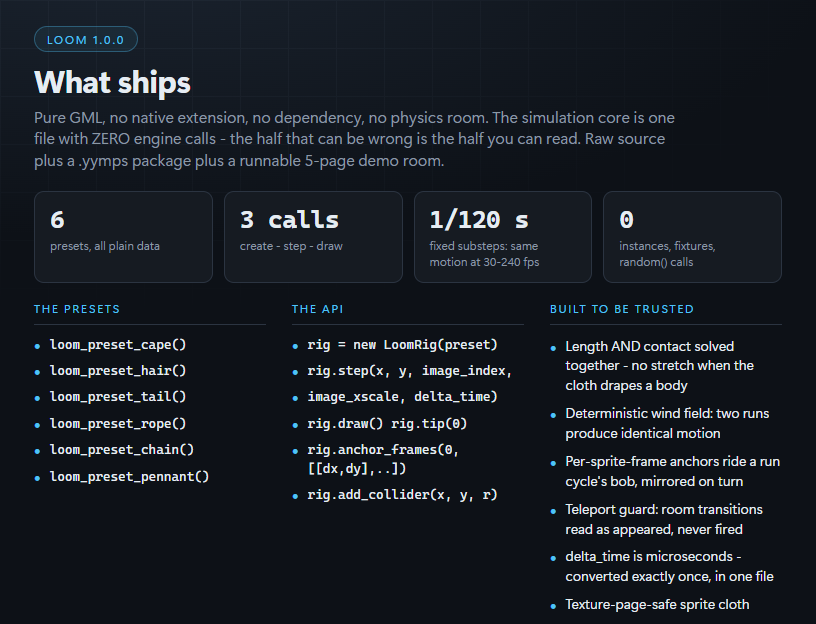
Task: Click 'rig.add_collider(x, y, r)' line
Action: point(402,494)
